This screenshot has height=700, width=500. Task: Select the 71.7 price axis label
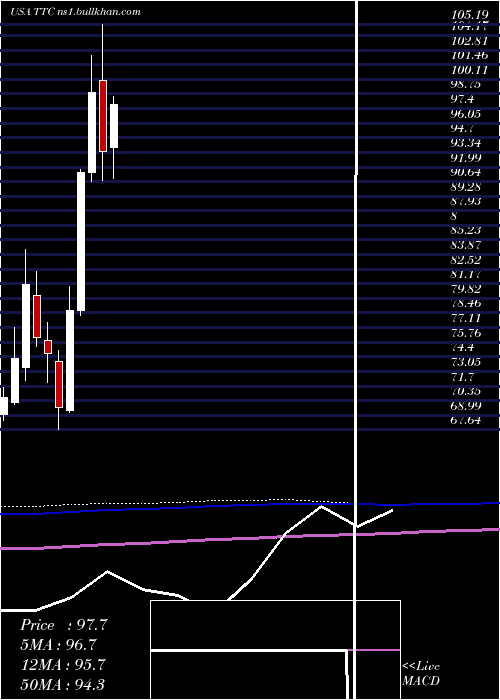coord(462,376)
